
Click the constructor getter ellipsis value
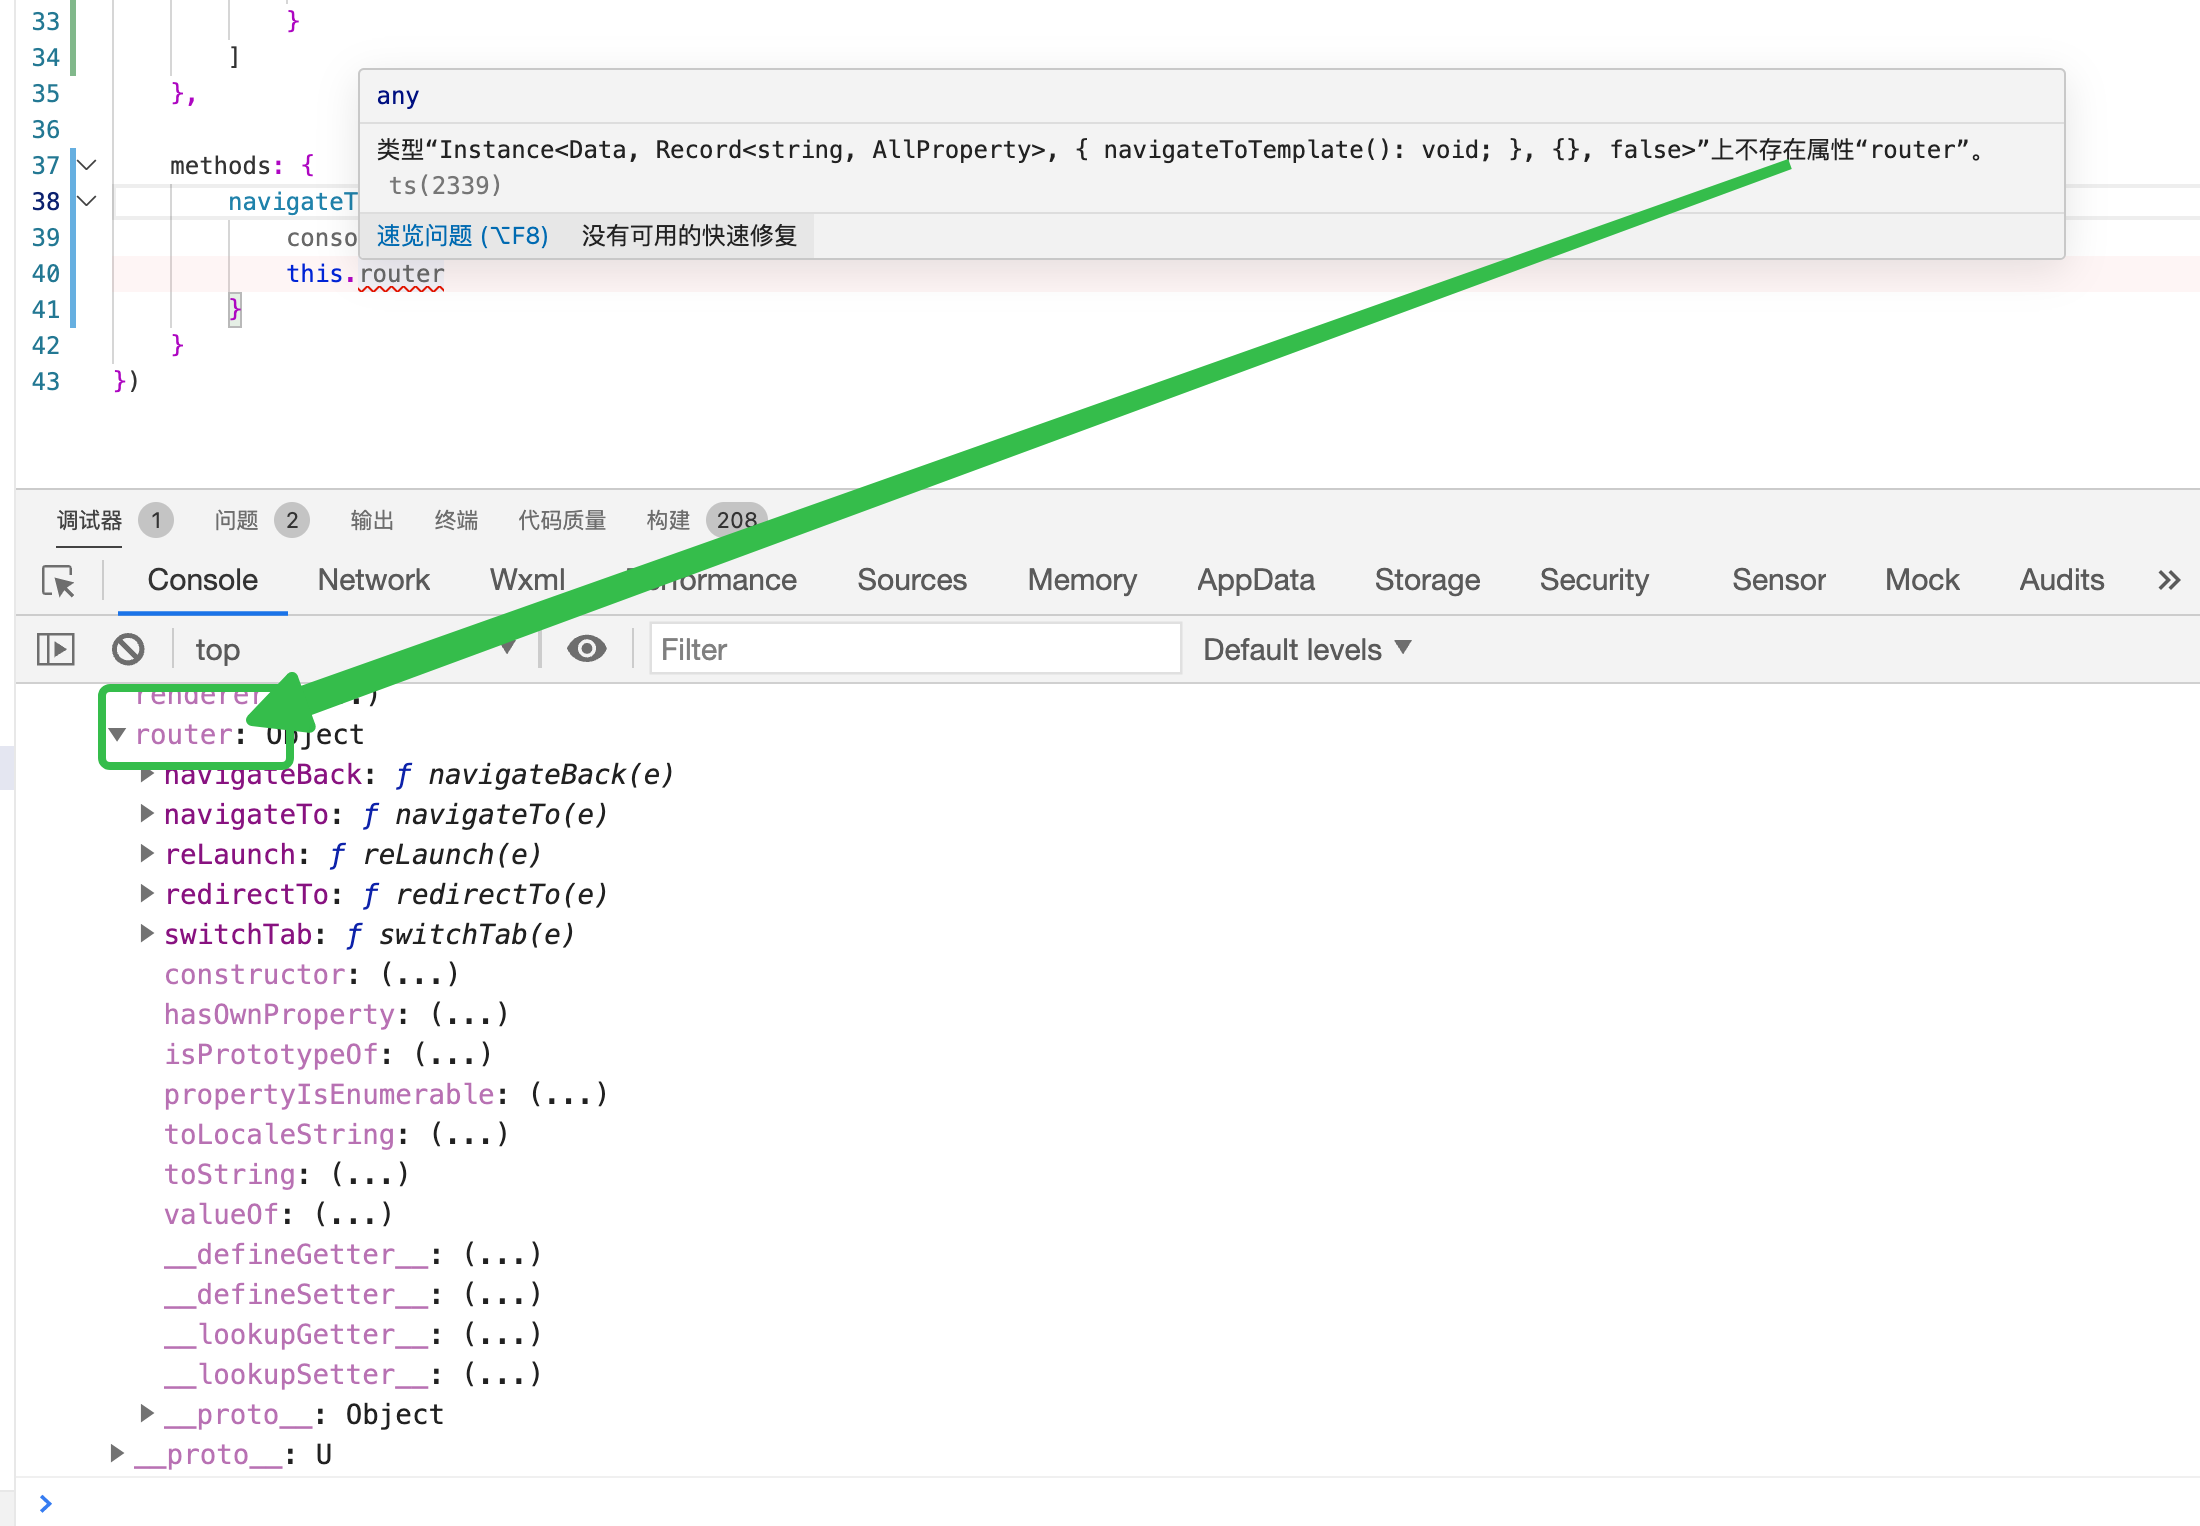(420, 974)
